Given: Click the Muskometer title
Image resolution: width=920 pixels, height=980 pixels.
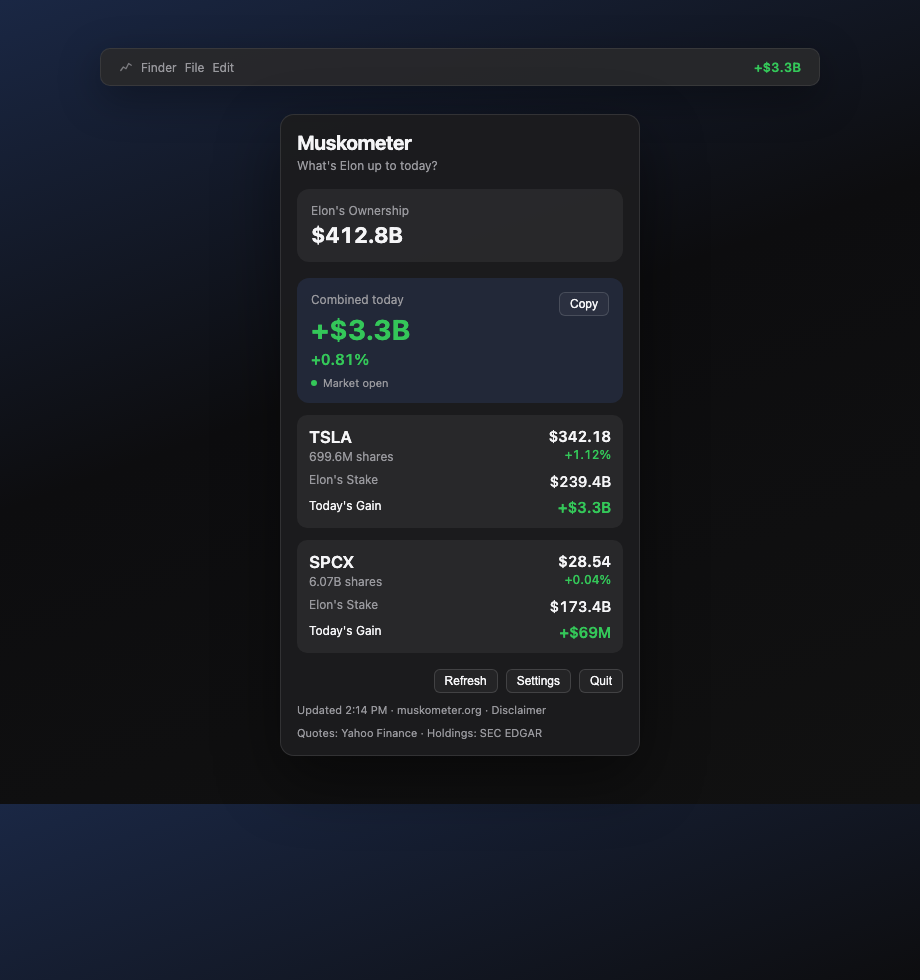Looking at the screenshot, I should (354, 143).
